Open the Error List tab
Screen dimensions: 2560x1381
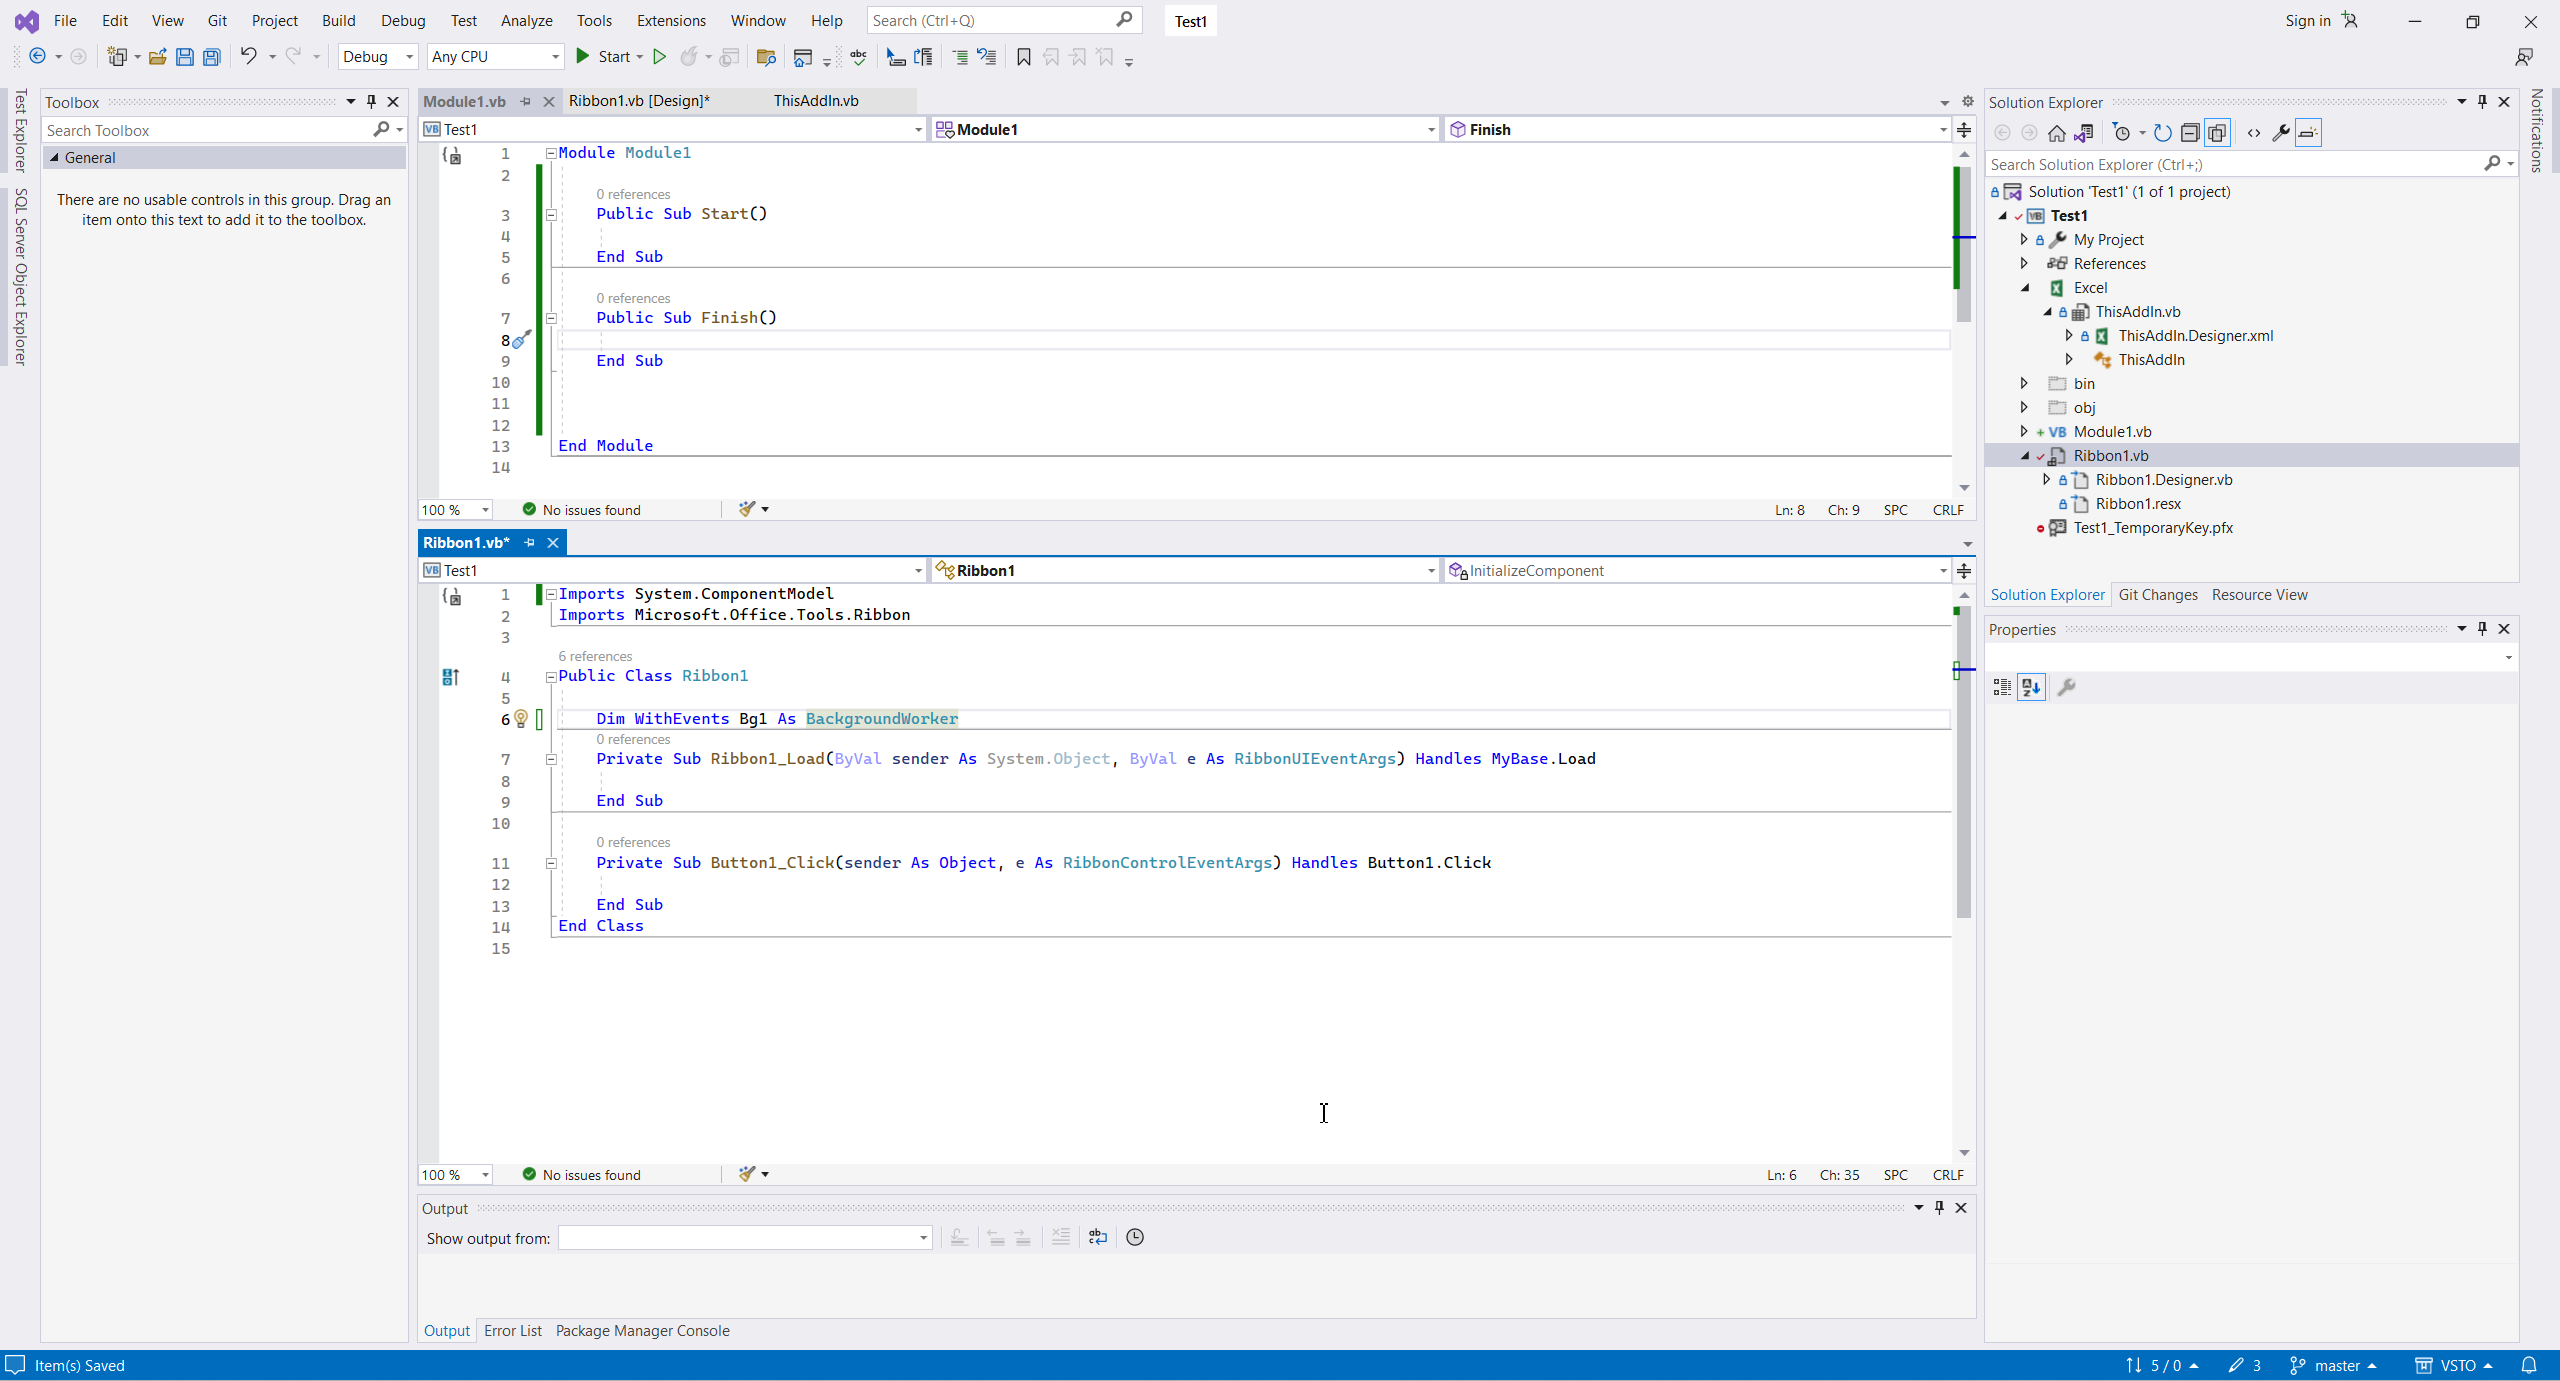click(x=512, y=1331)
